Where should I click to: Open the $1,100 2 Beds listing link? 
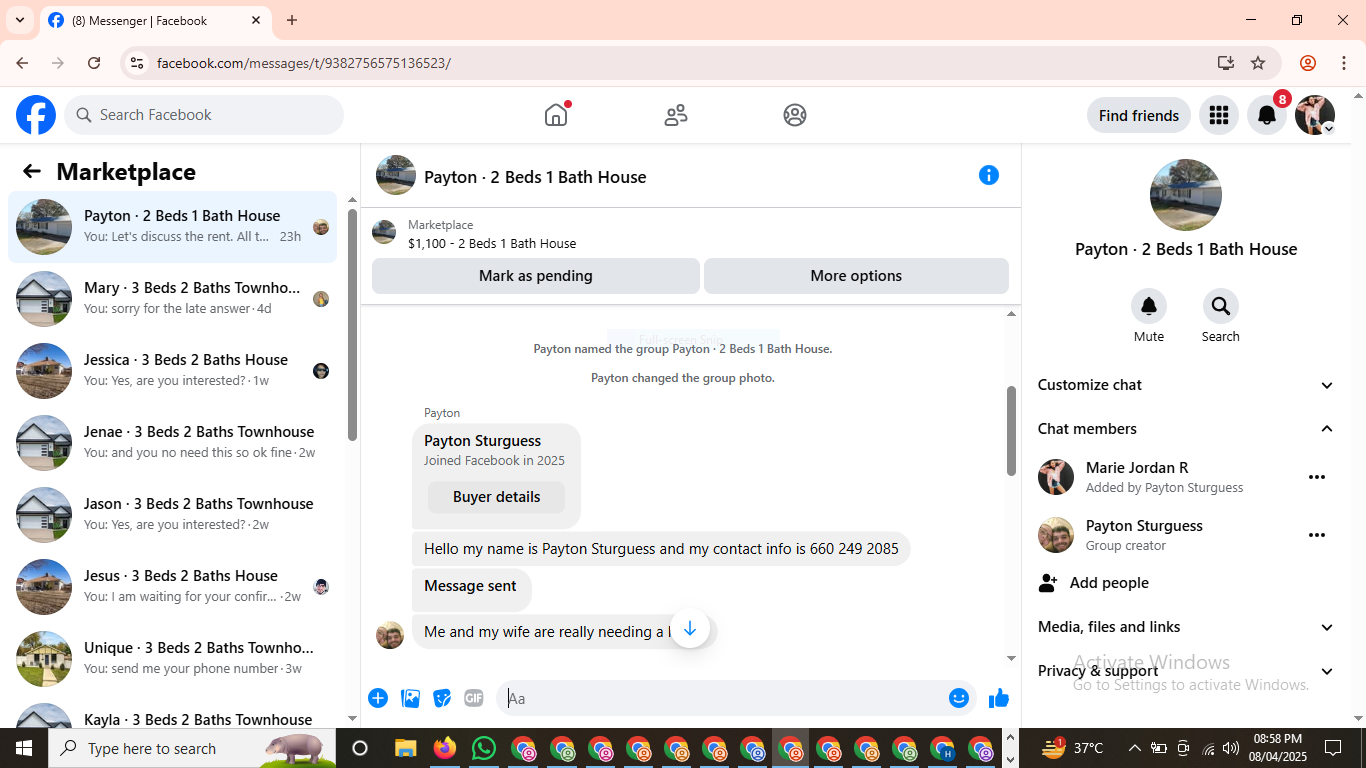(492, 243)
